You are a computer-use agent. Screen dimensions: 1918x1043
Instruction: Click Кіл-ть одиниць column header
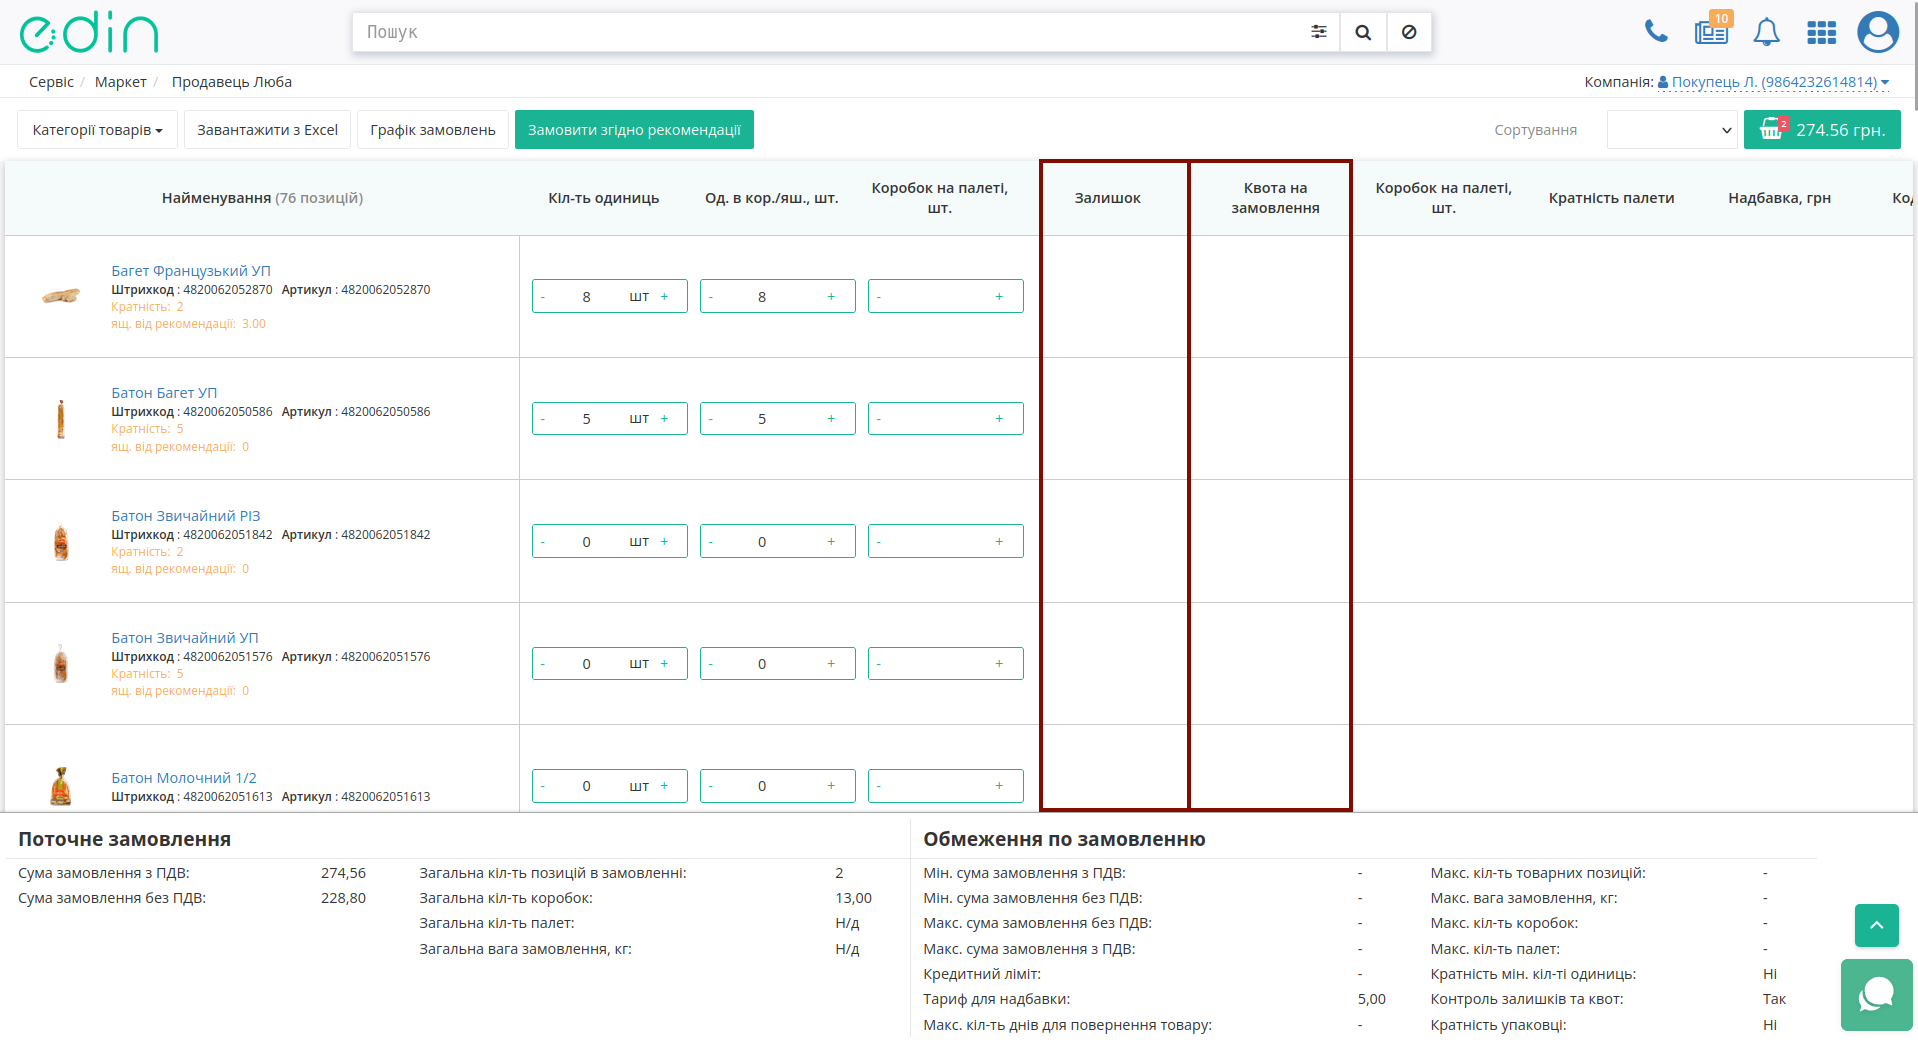click(x=603, y=198)
